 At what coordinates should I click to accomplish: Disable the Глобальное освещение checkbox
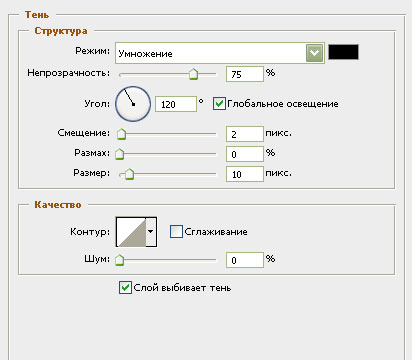click(219, 104)
